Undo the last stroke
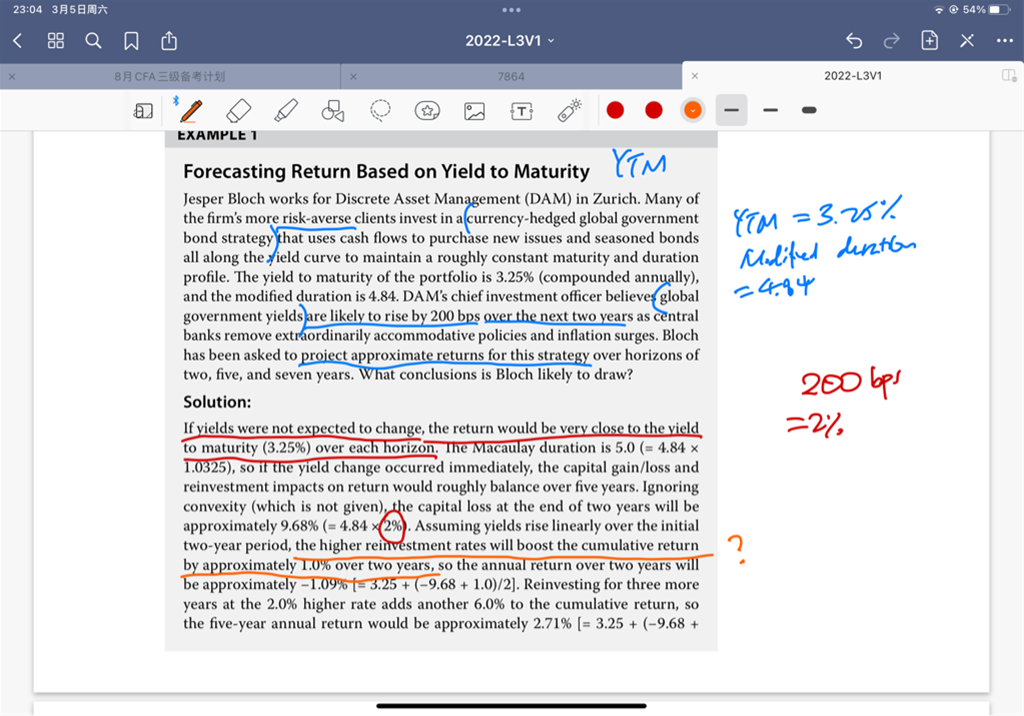The image size is (1024, 716). click(854, 41)
